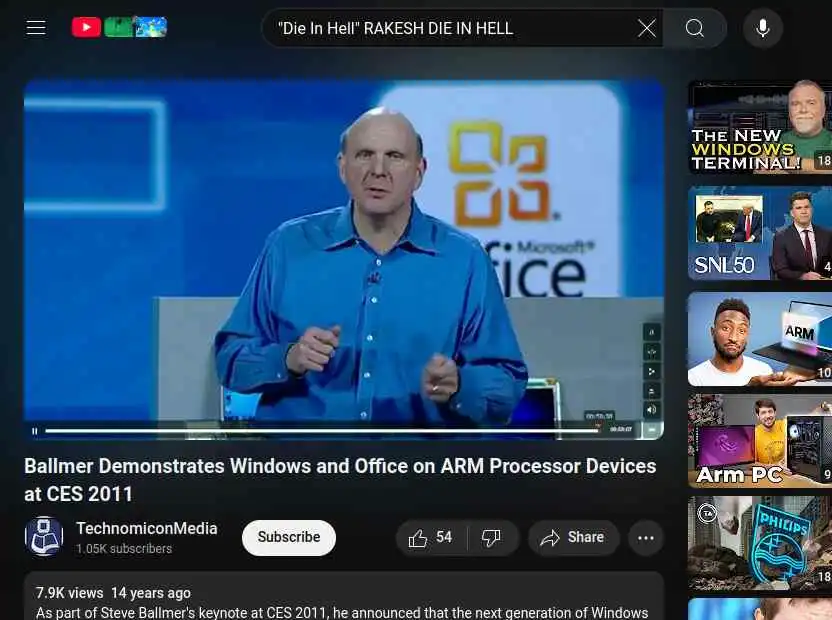
Task: Open the Philips suggested video thumbnail
Action: click(x=760, y=543)
